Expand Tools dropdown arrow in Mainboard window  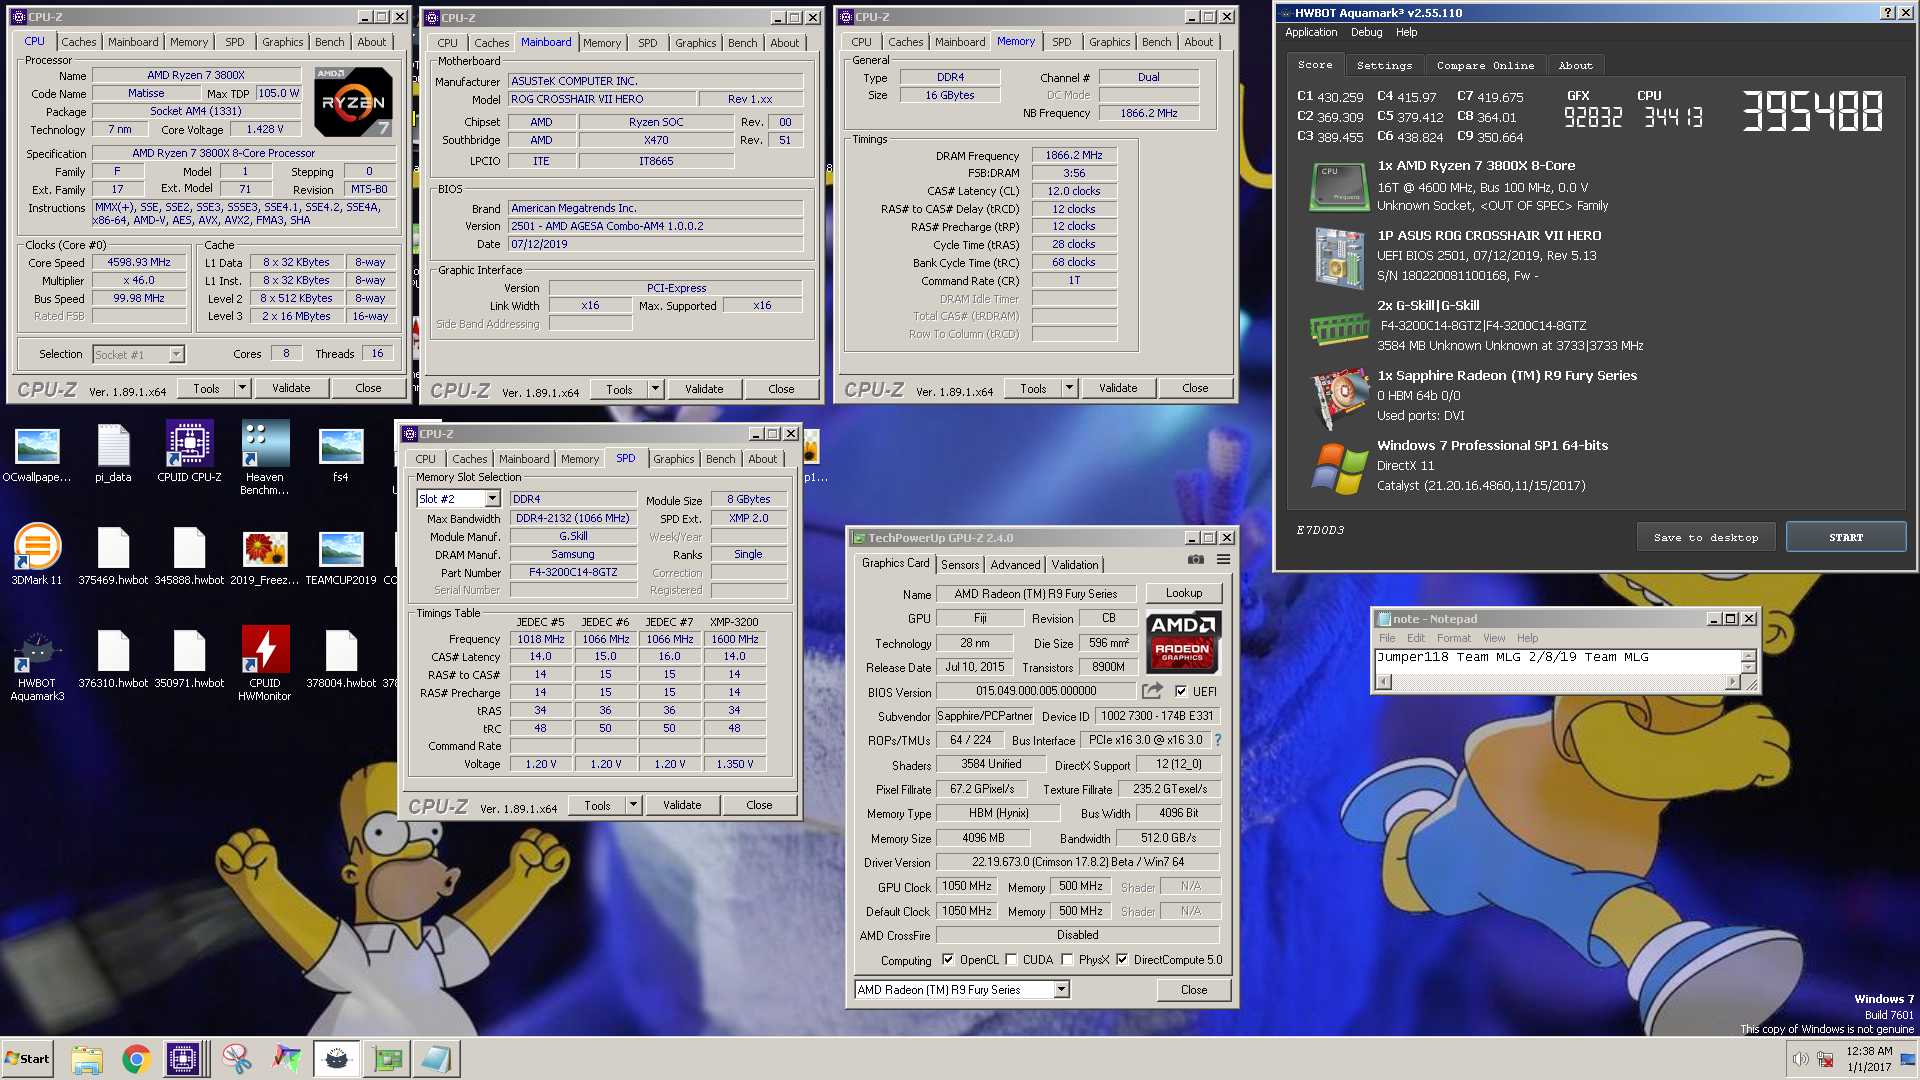point(655,389)
